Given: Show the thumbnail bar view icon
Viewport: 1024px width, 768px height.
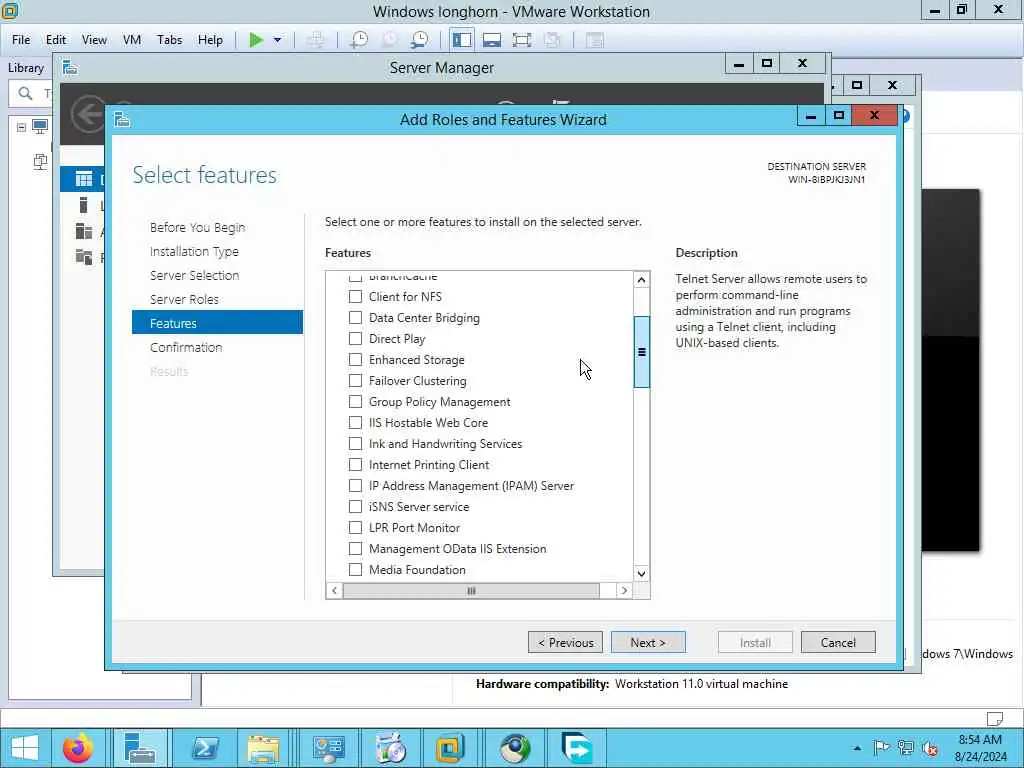Looking at the screenshot, I should 492,40.
